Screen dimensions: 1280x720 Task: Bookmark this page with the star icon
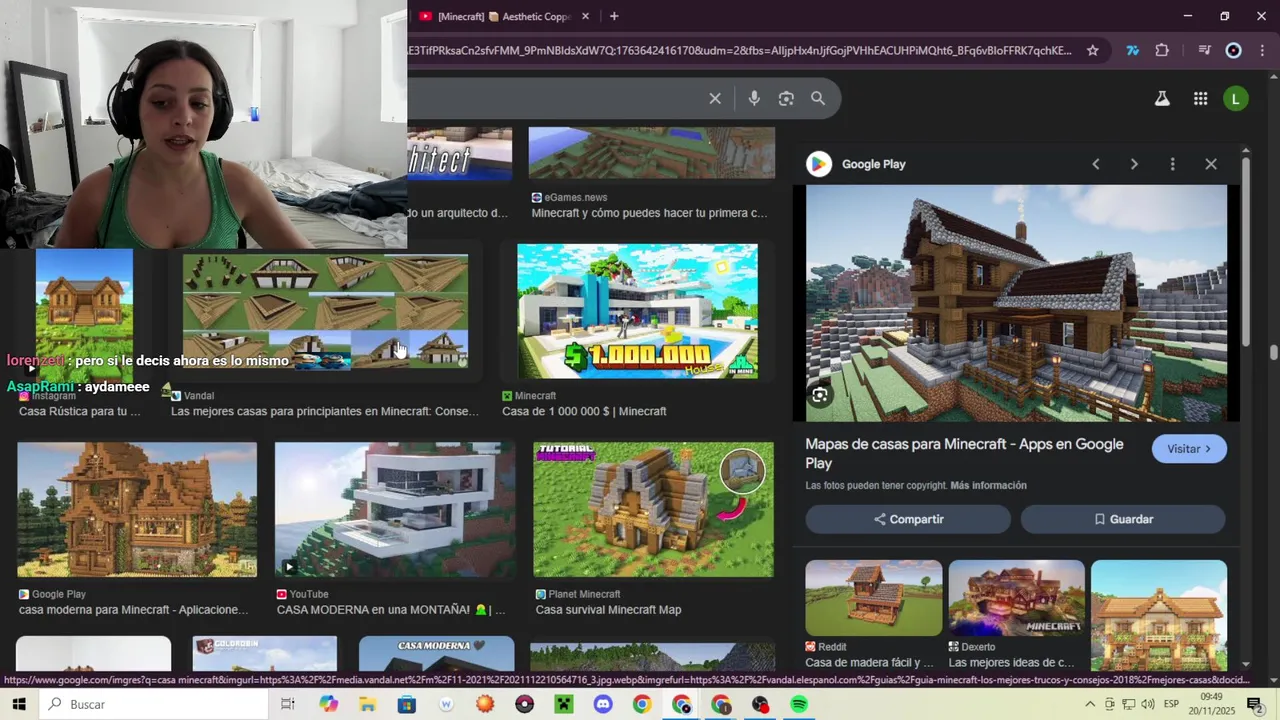1093,50
